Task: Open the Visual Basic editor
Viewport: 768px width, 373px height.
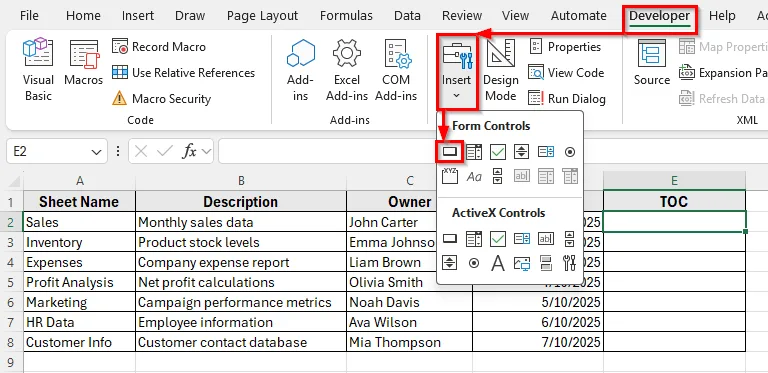Action: click(x=38, y=70)
